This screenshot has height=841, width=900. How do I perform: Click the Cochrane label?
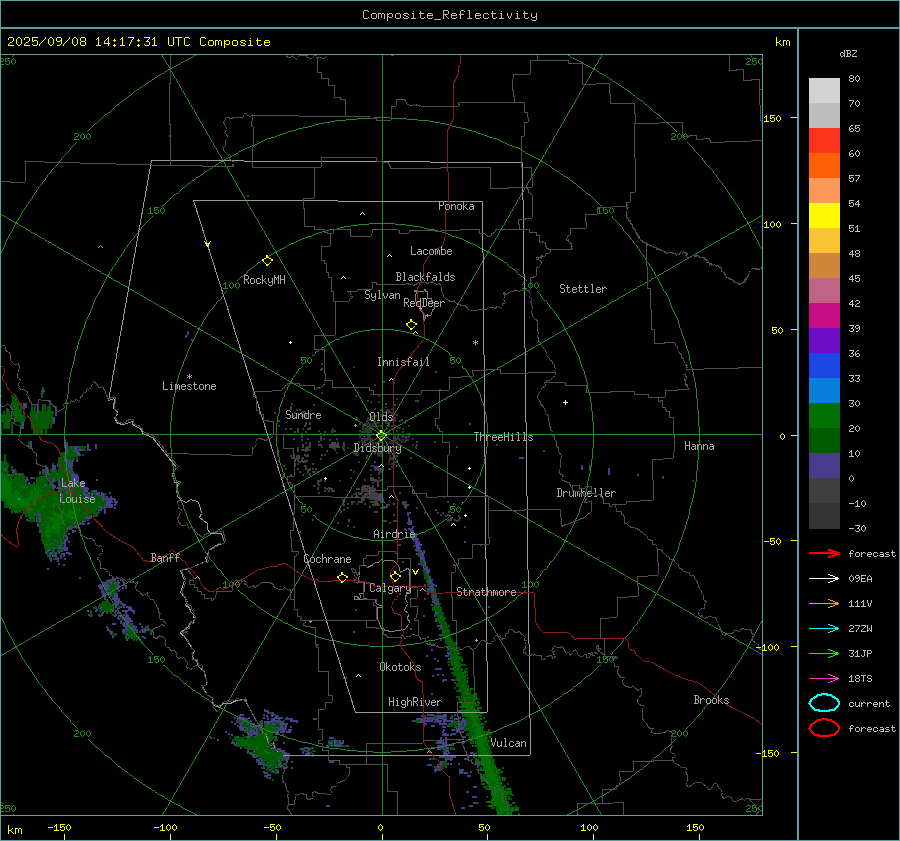(327, 559)
